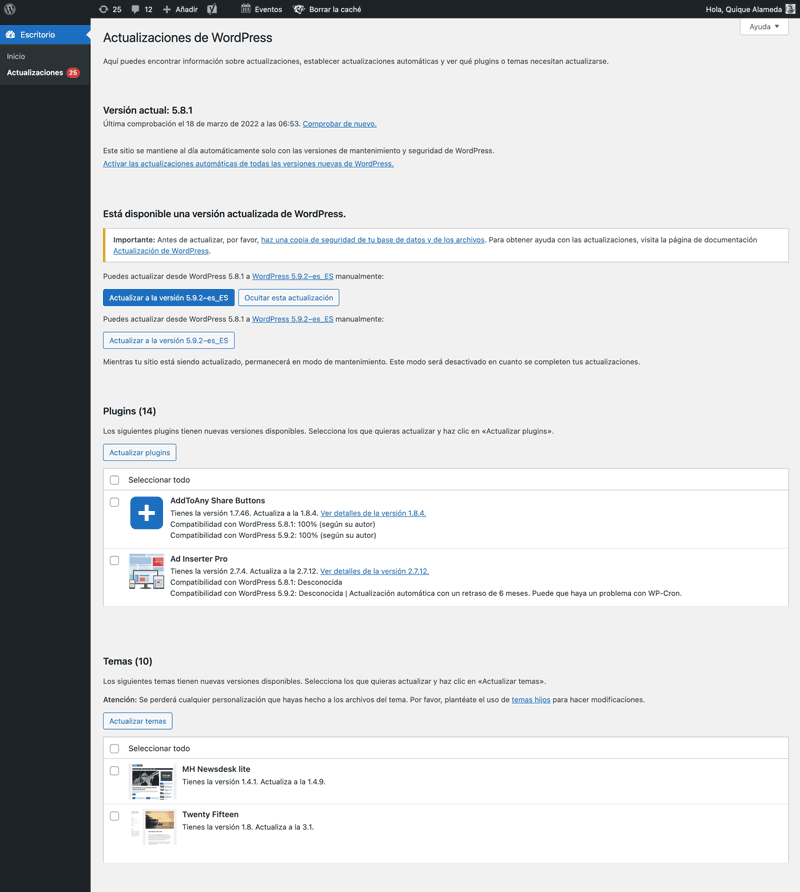The width and height of the screenshot is (800, 892).
Task: Check the Ad Inserter Pro checkbox
Action: 114,560
